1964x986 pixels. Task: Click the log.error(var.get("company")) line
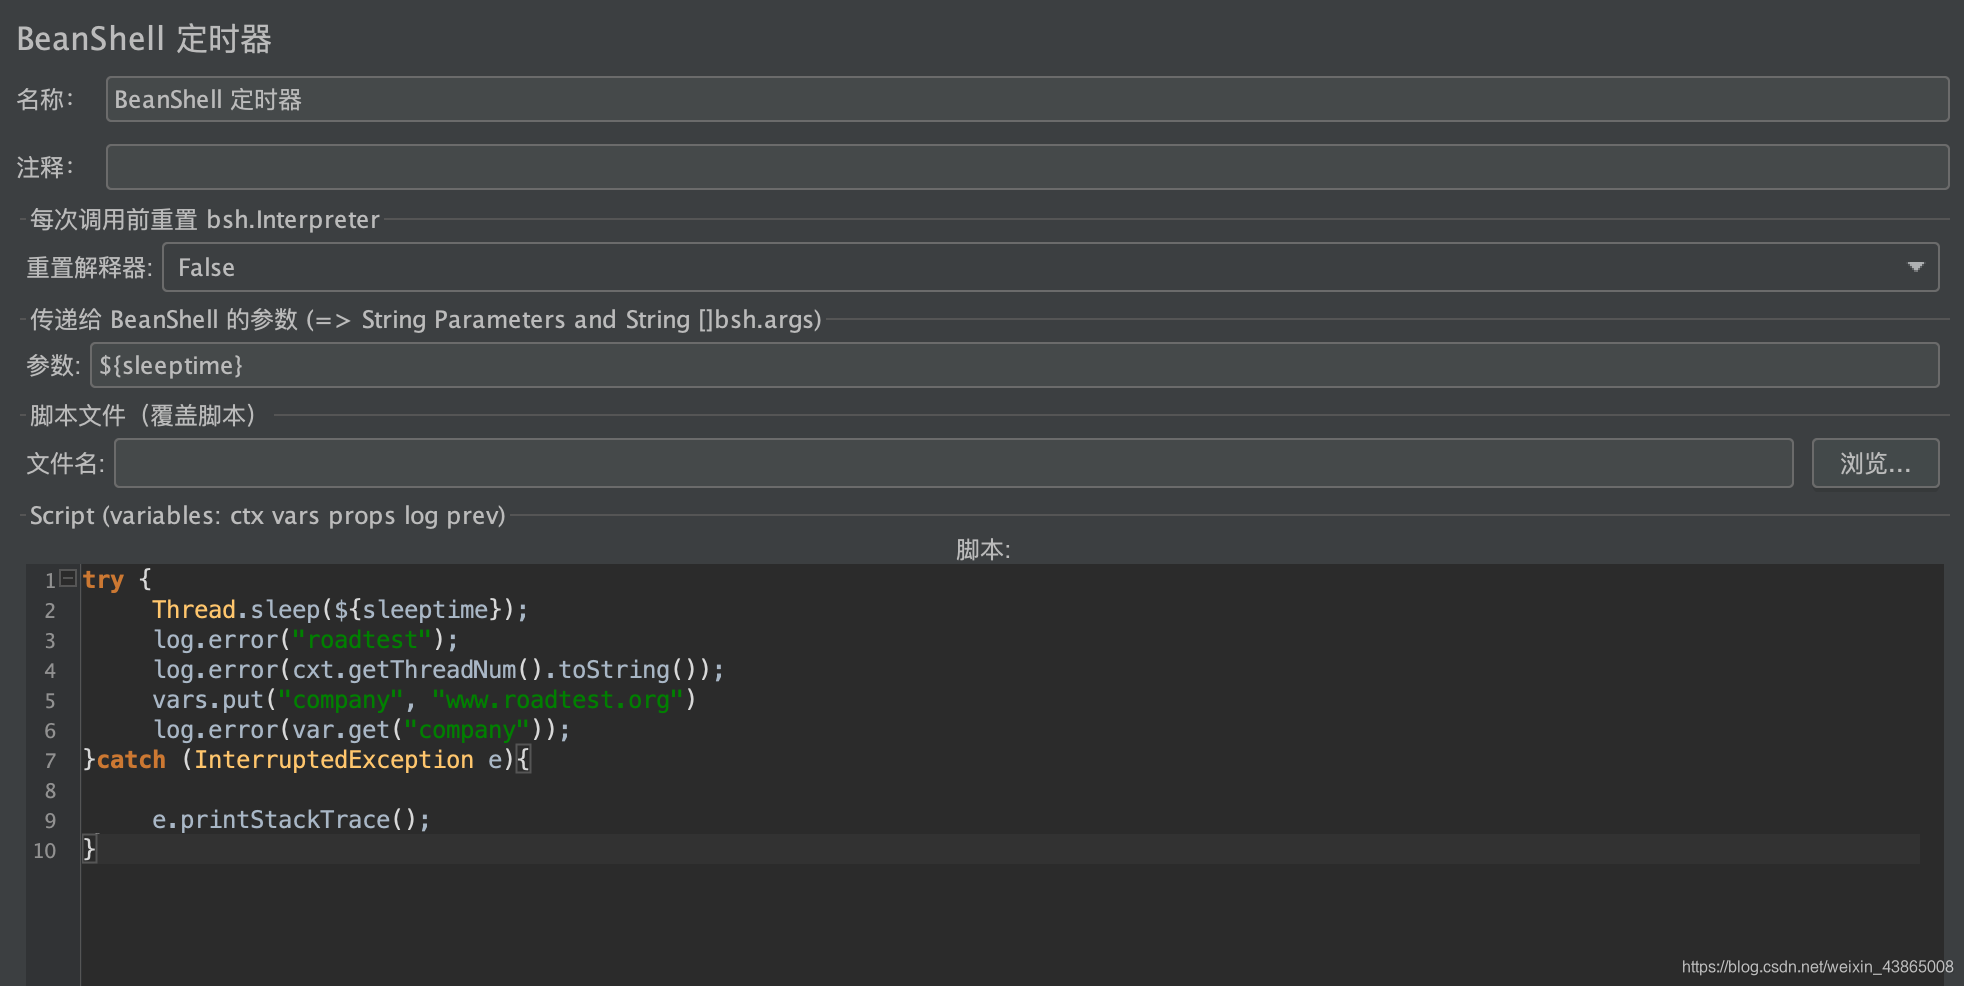point(361,729)
